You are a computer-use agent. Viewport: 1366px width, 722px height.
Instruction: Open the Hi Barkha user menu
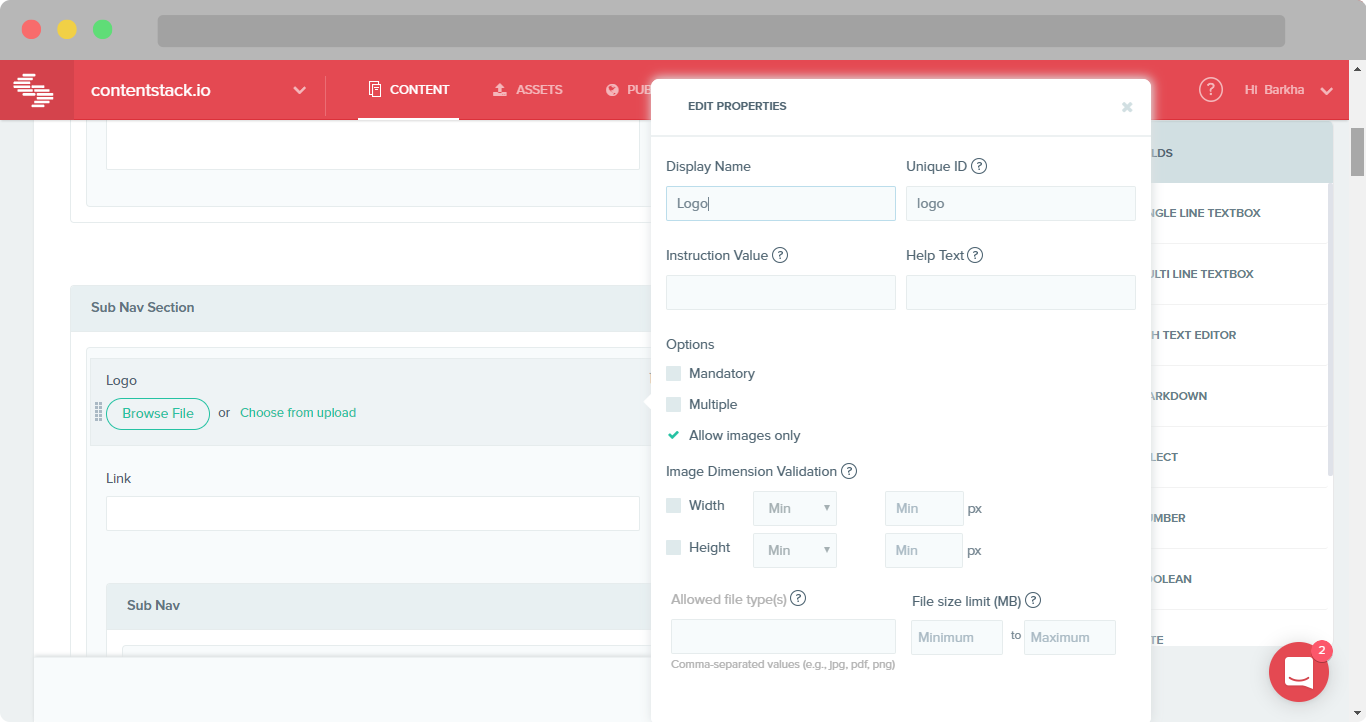click(1289, 90)
